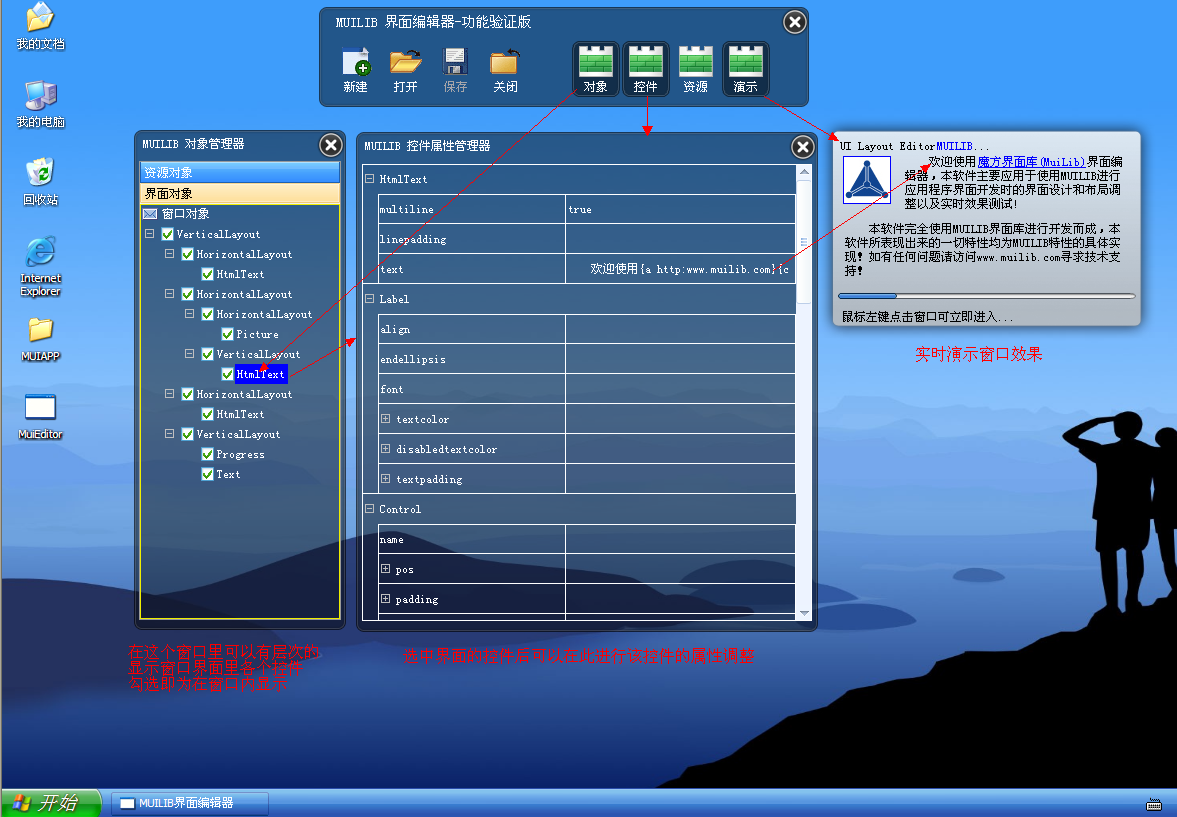
Task: Expand the textcolor property
Action: tap(385, 418)
